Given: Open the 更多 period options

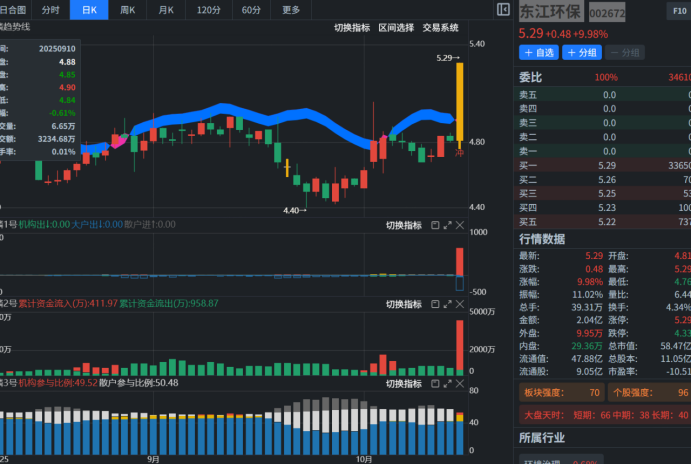Looking at the screenshot, I should 290,10.
